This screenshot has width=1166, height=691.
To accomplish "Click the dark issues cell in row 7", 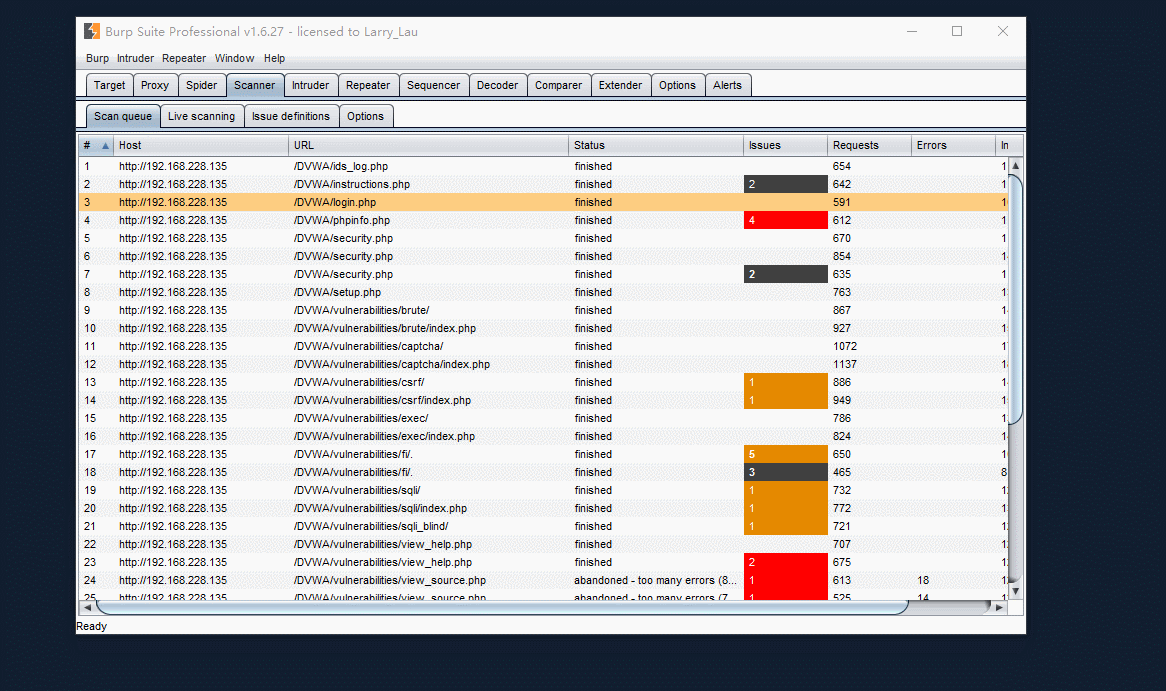I will 785,274.
